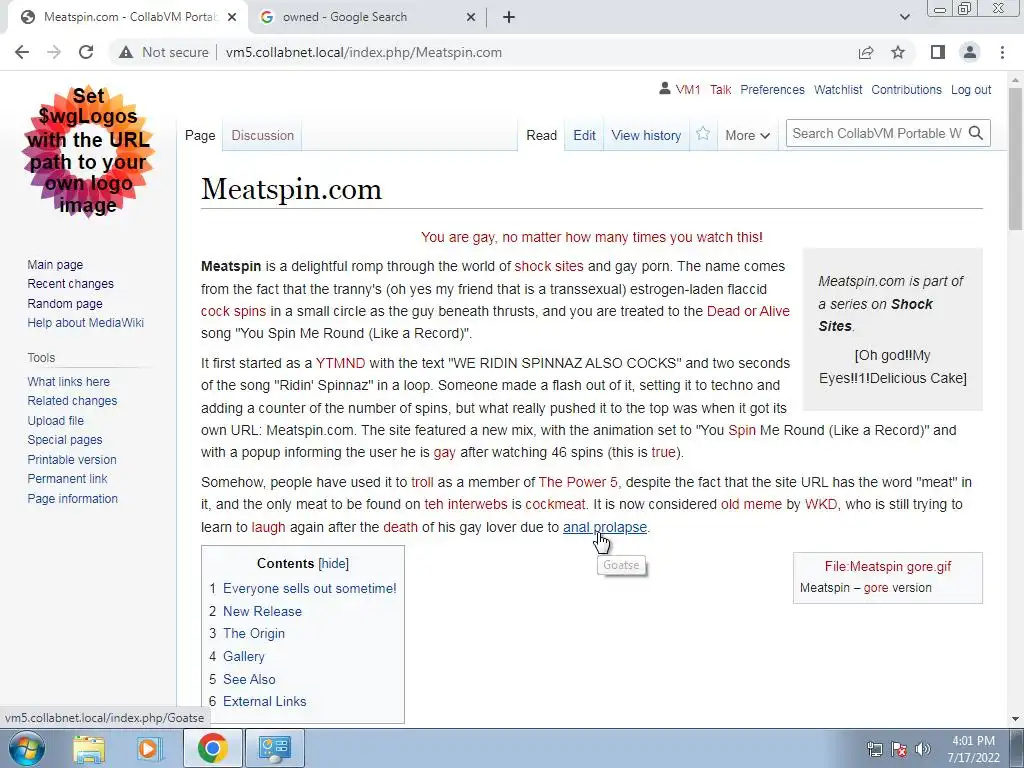Open Special pages
Screen dimensions: 1024x768
pyautogui.click(x=65, y=440)
